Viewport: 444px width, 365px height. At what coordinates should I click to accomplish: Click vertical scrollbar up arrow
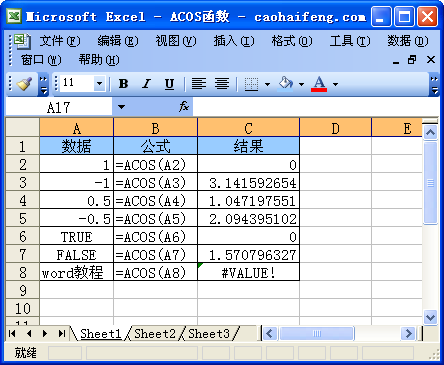click(430, 132)
